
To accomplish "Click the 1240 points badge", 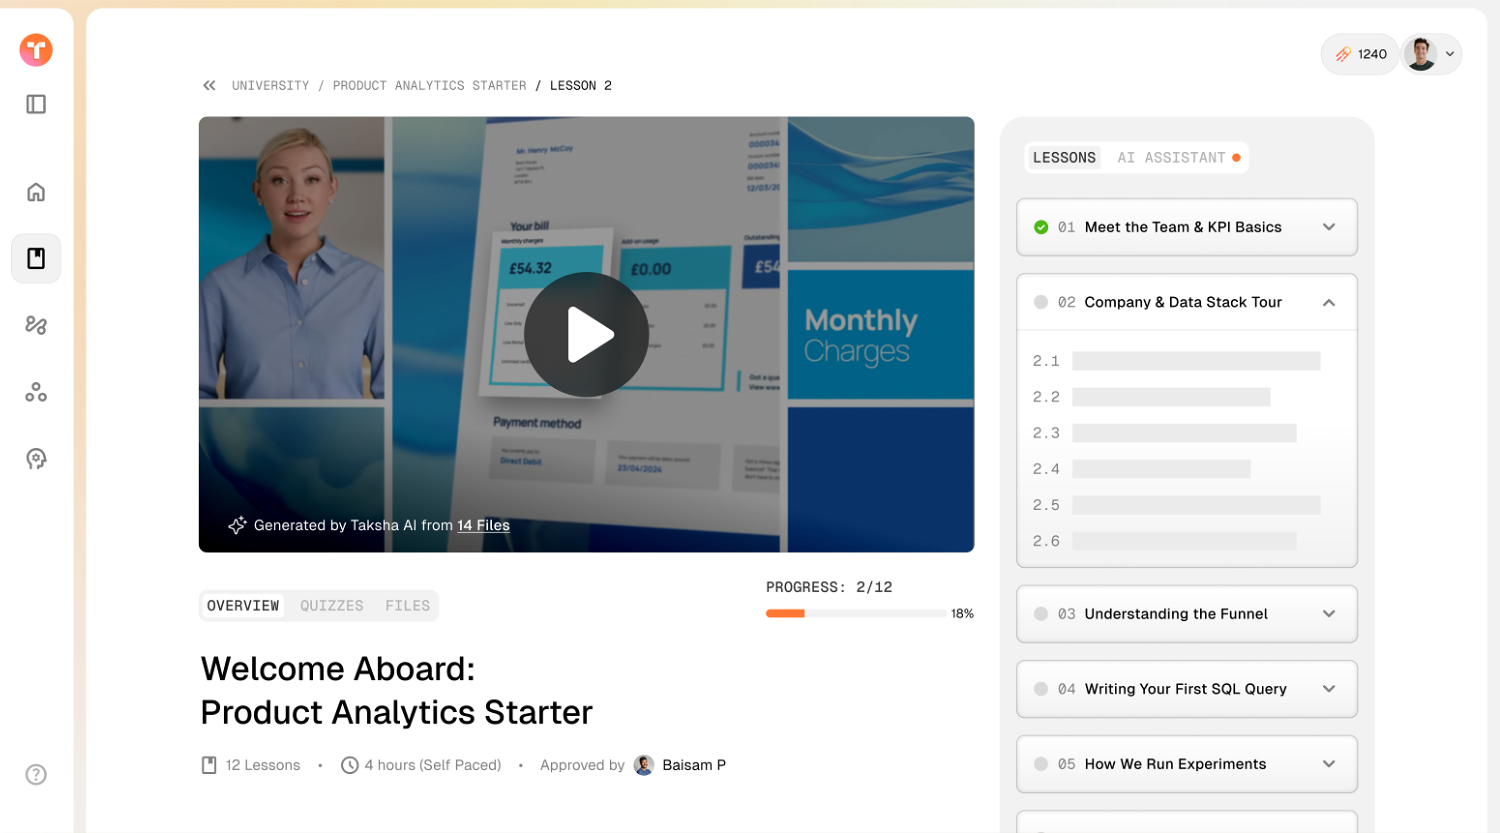I will (x=1360, y=54).
